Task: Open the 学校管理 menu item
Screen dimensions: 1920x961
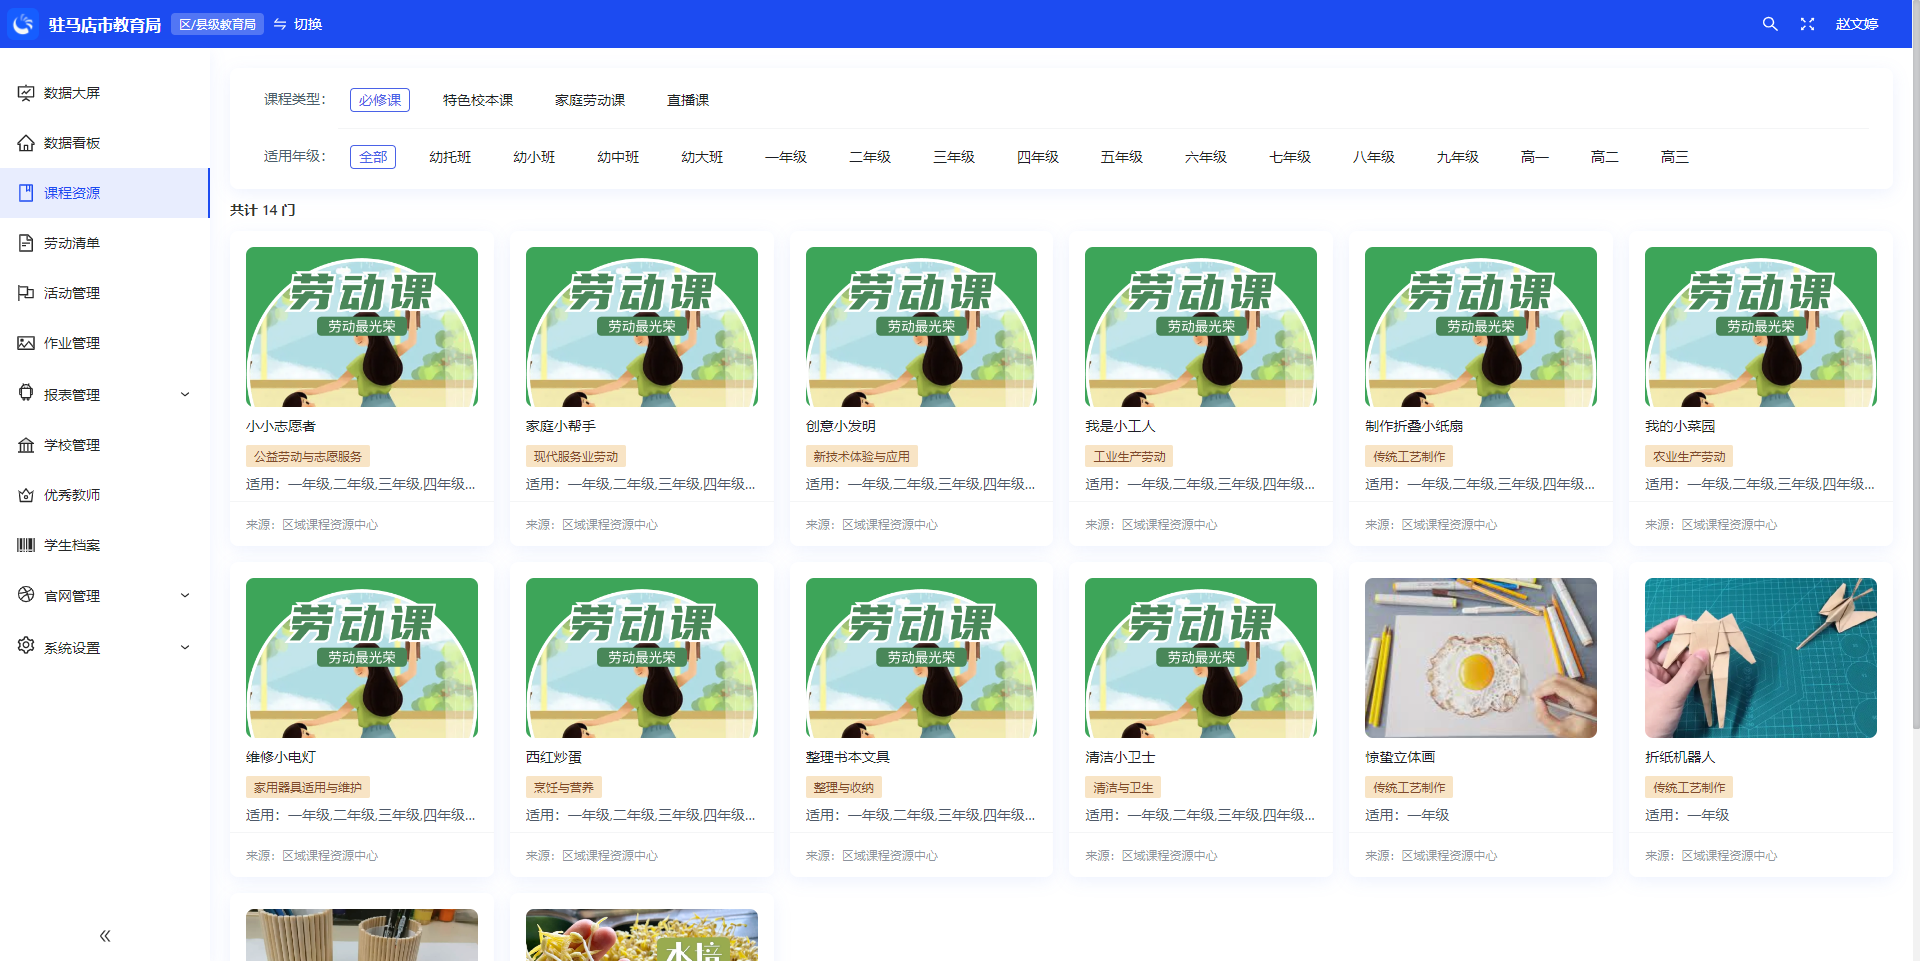Action: tap(72, 445)
